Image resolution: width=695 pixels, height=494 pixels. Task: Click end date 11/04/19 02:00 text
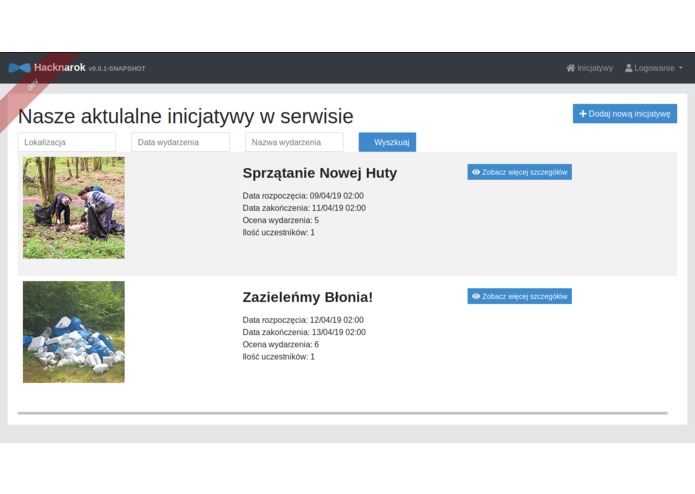pyautogui.click(x=304, y=208)
